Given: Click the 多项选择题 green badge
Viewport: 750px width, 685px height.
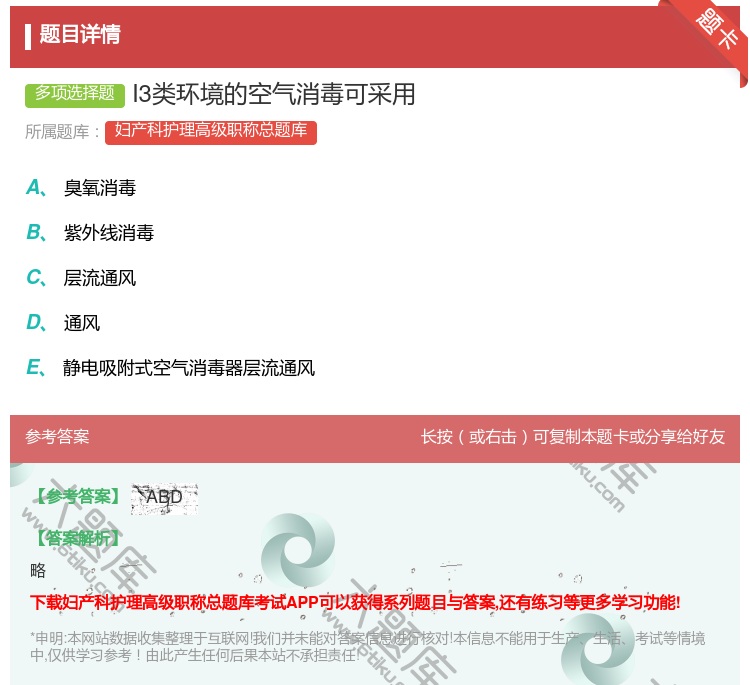Looking at the screenshot, I should pyautogui.click(x=75, y=95).
